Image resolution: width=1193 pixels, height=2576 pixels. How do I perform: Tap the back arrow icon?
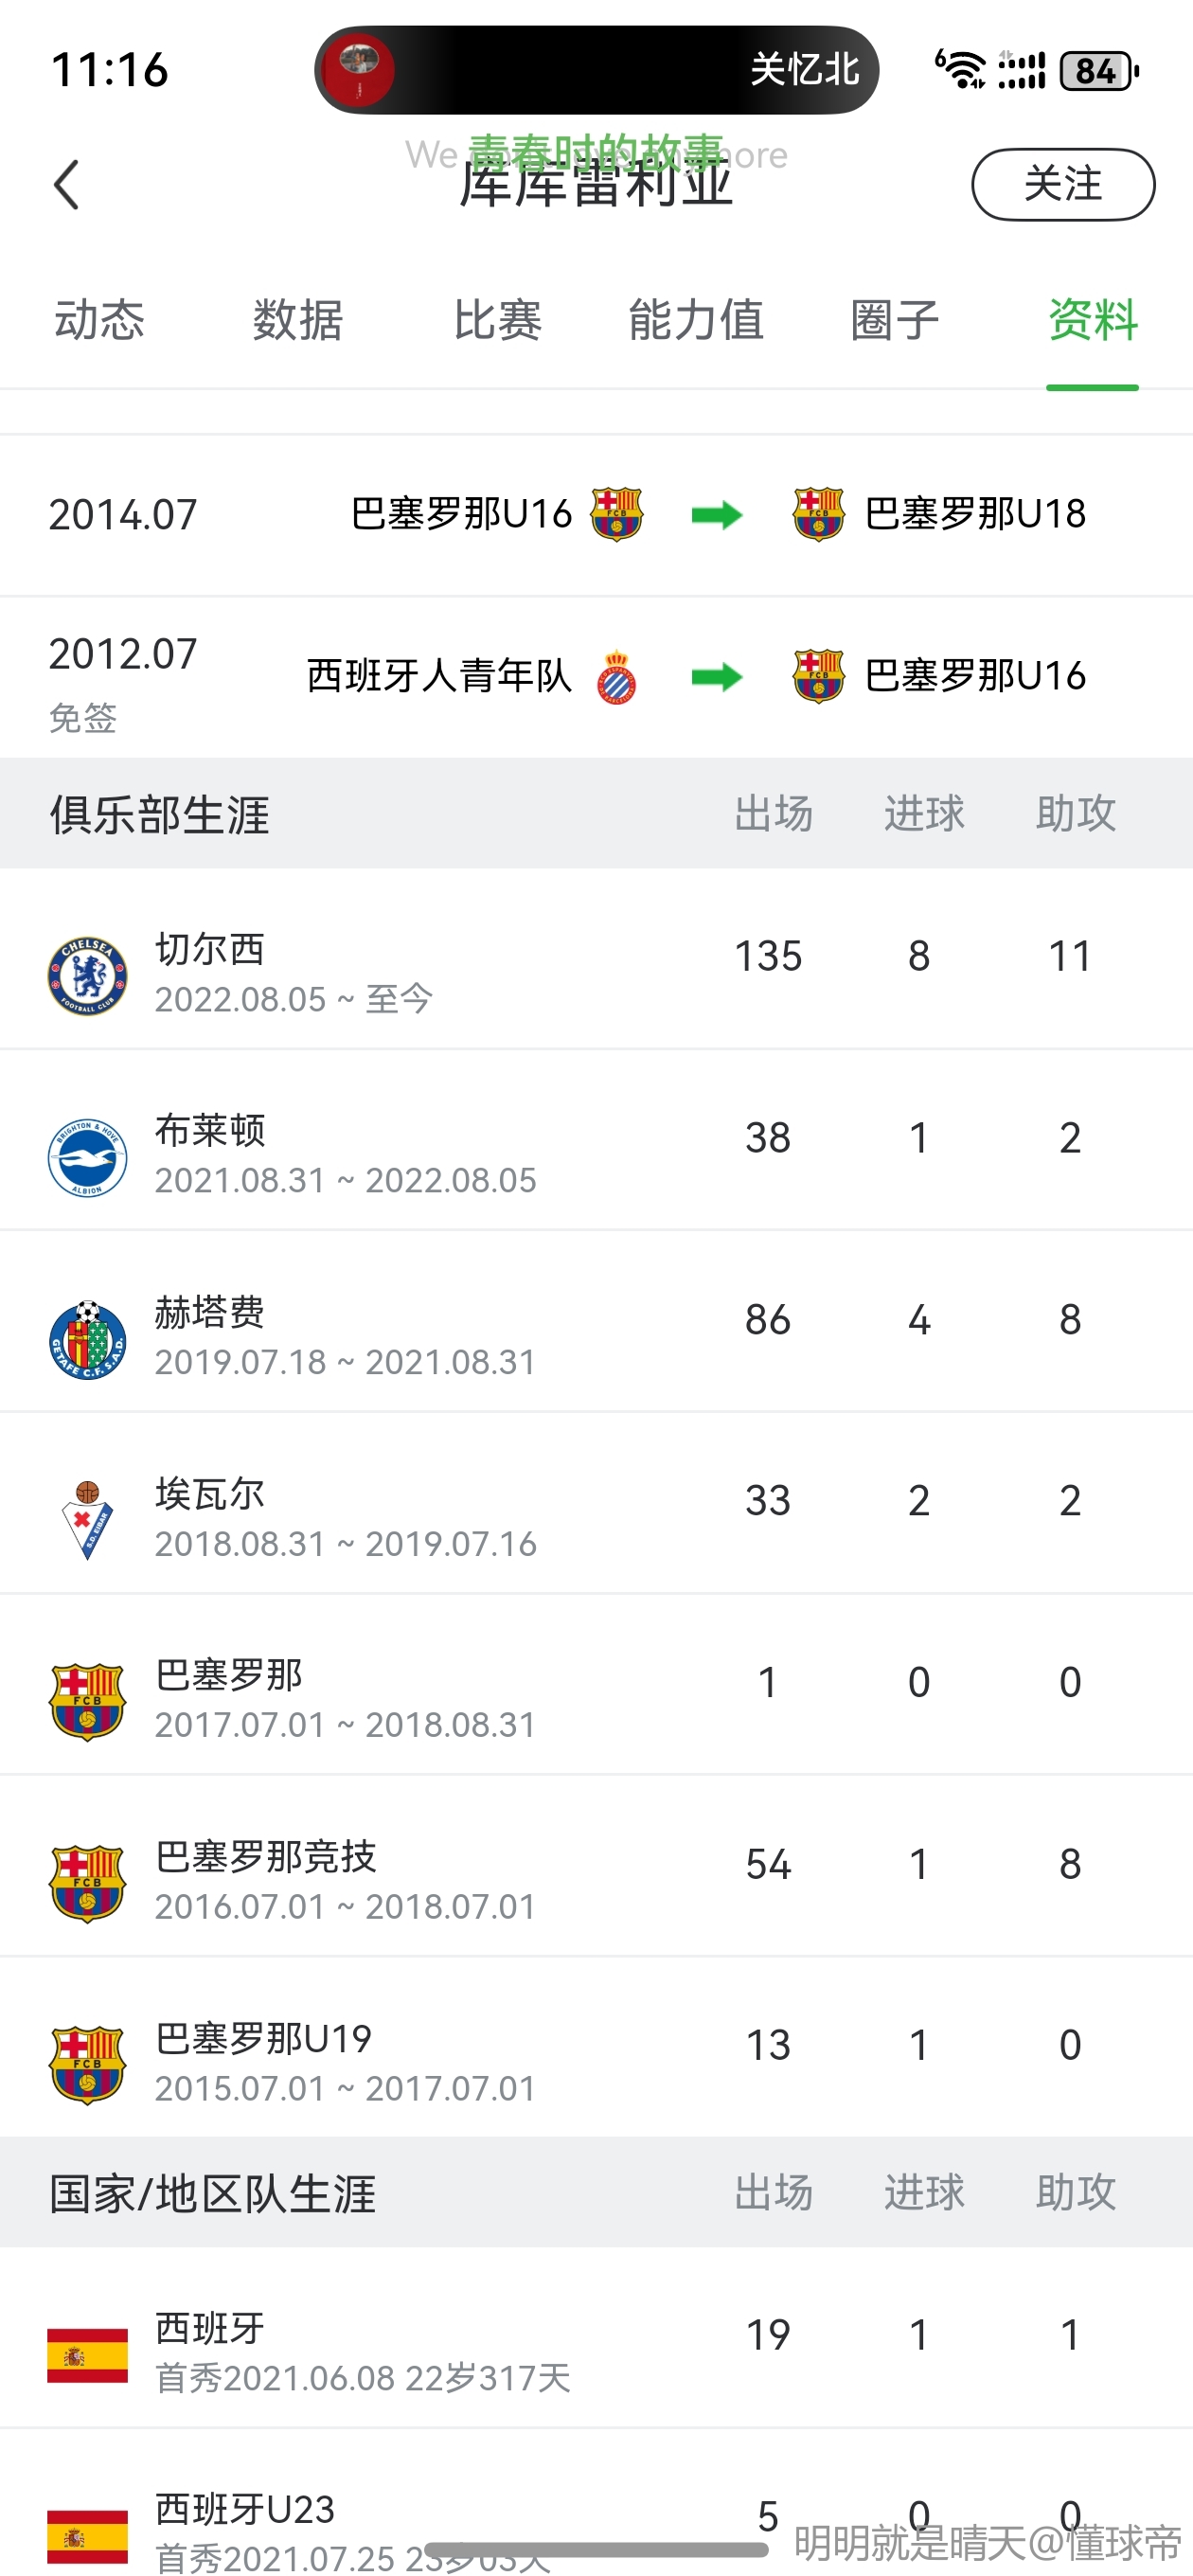tap(66, 185)
